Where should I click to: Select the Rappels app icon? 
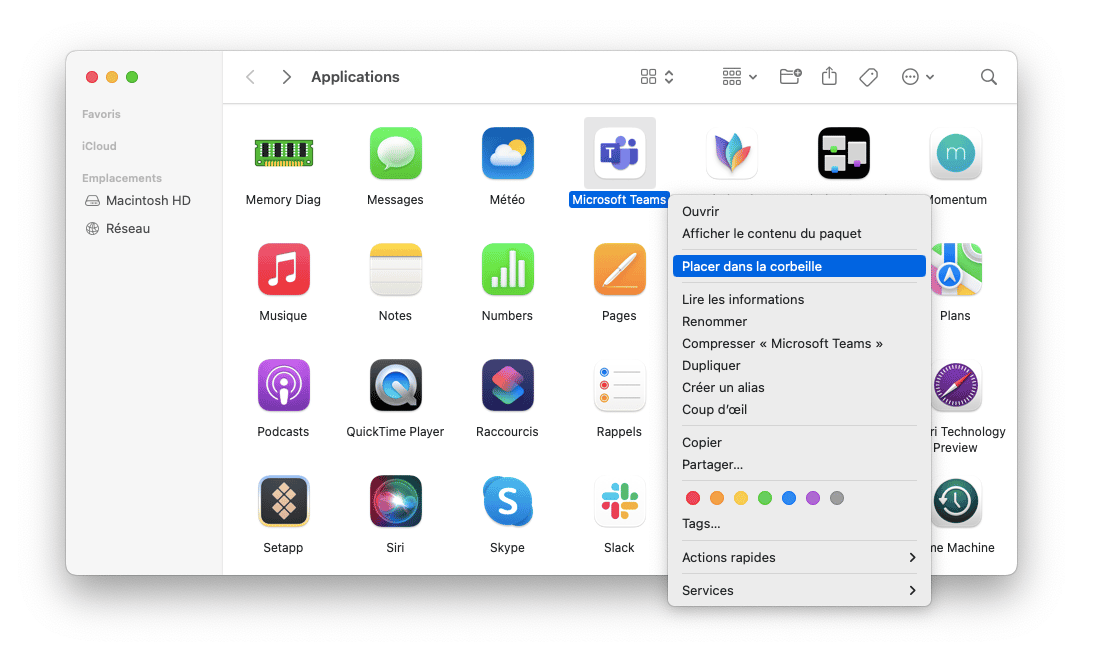coord(620,385)
